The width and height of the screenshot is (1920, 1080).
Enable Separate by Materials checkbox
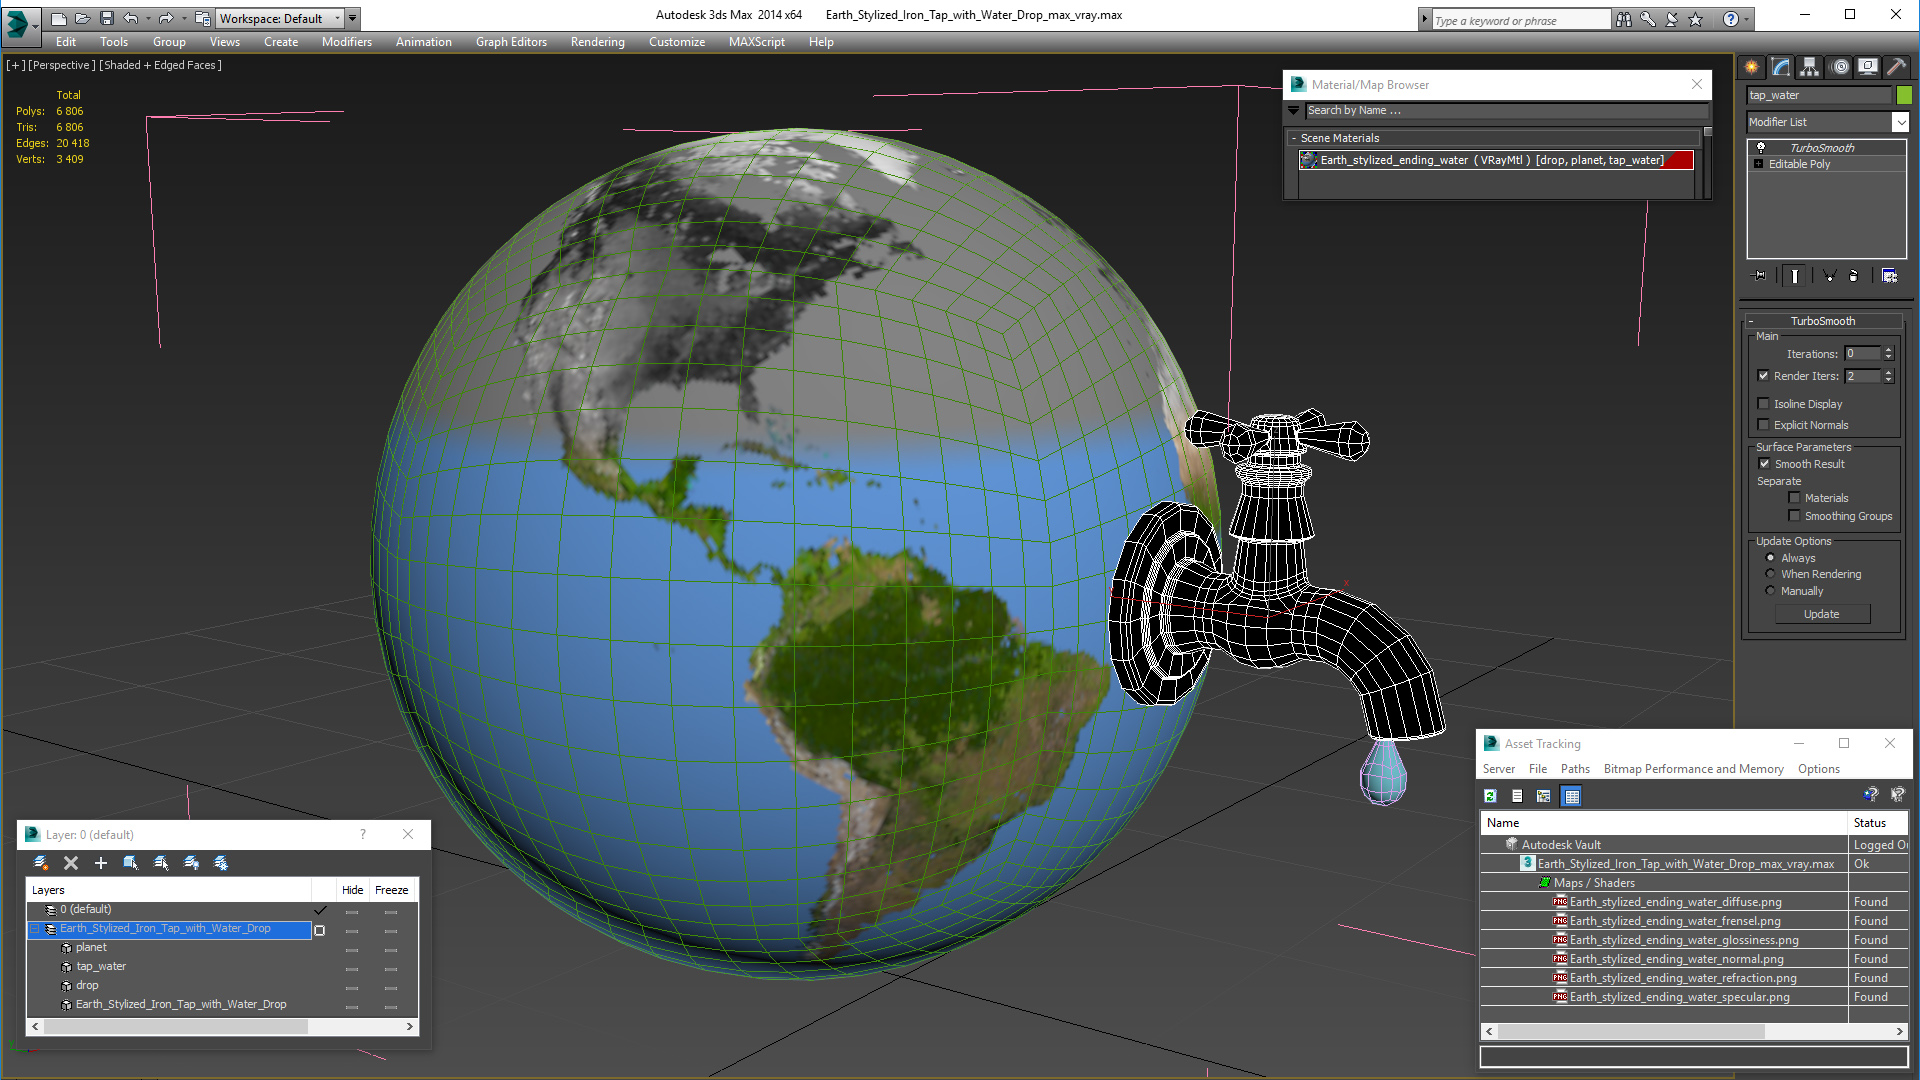coord(1794,498)
